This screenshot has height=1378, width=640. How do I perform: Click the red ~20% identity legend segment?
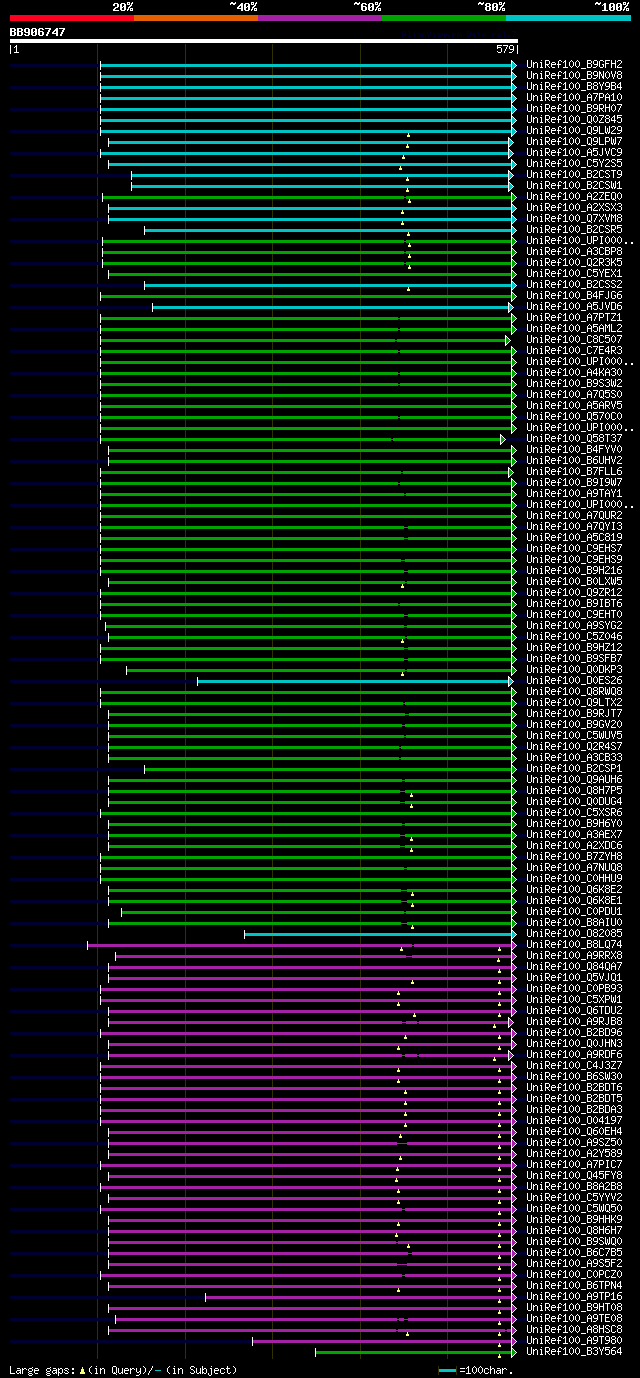[71, 17]
